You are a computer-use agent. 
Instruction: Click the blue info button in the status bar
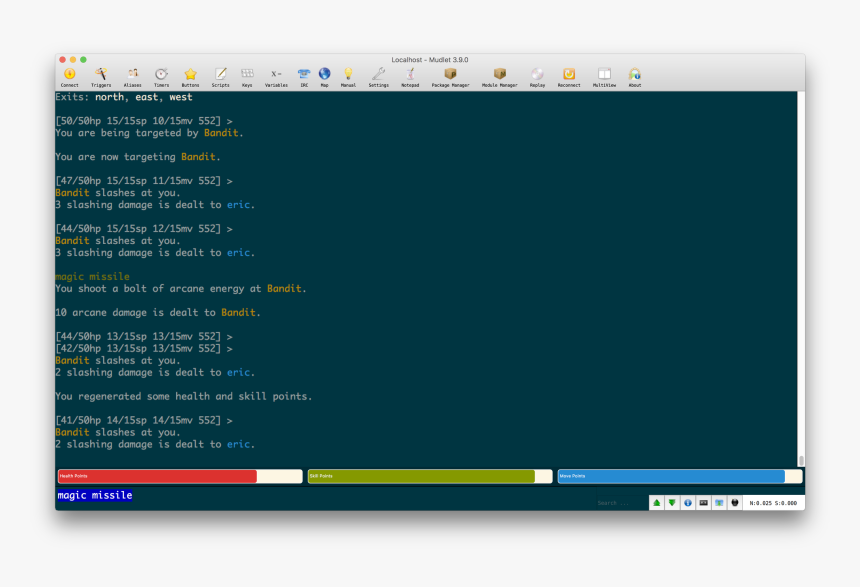[687, 502]
